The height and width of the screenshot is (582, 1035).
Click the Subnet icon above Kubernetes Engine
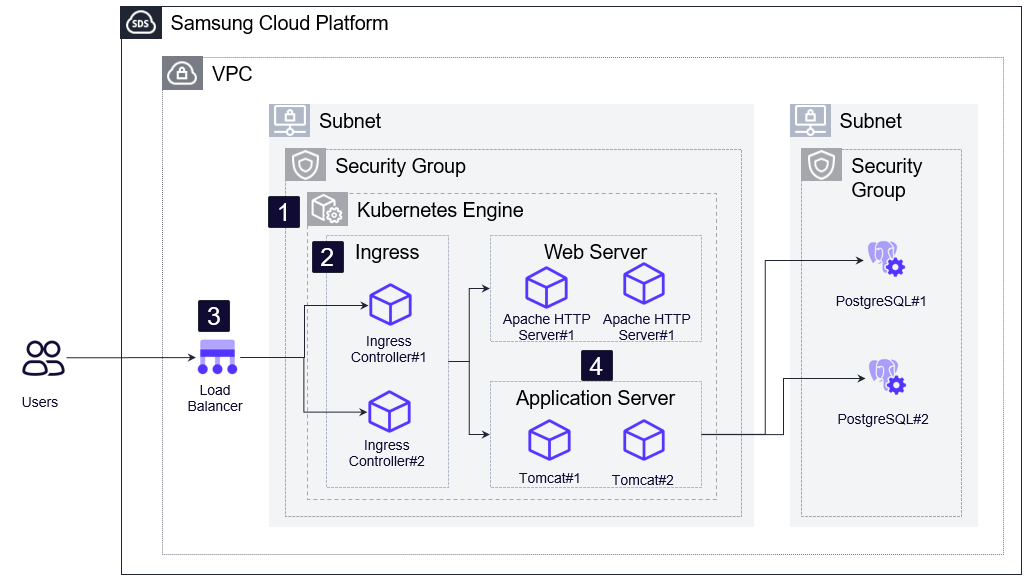[289, 120]
